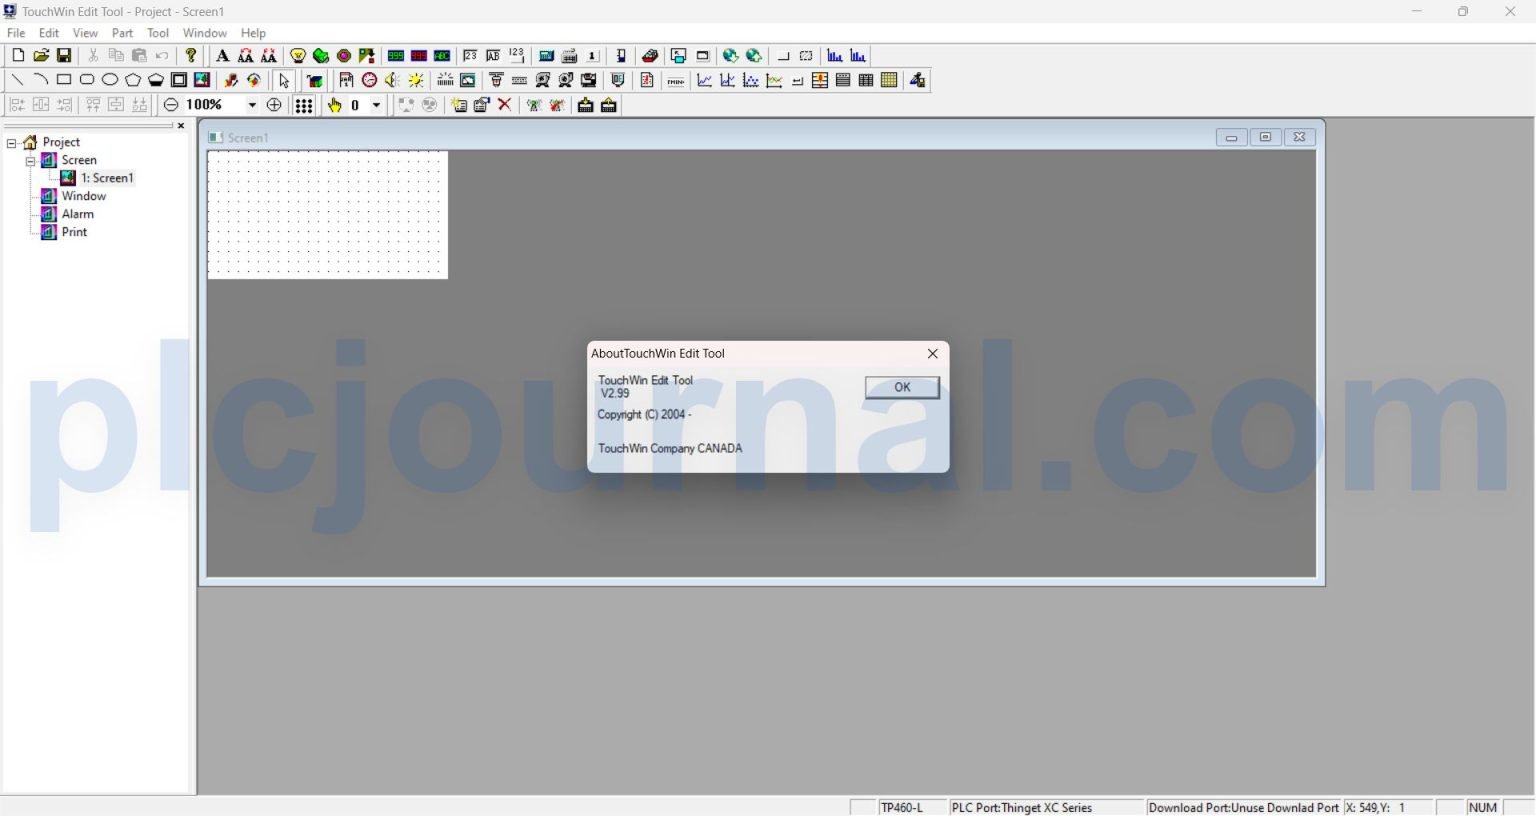
Task: Open a project with the folder icon
Action: point(41,55)
